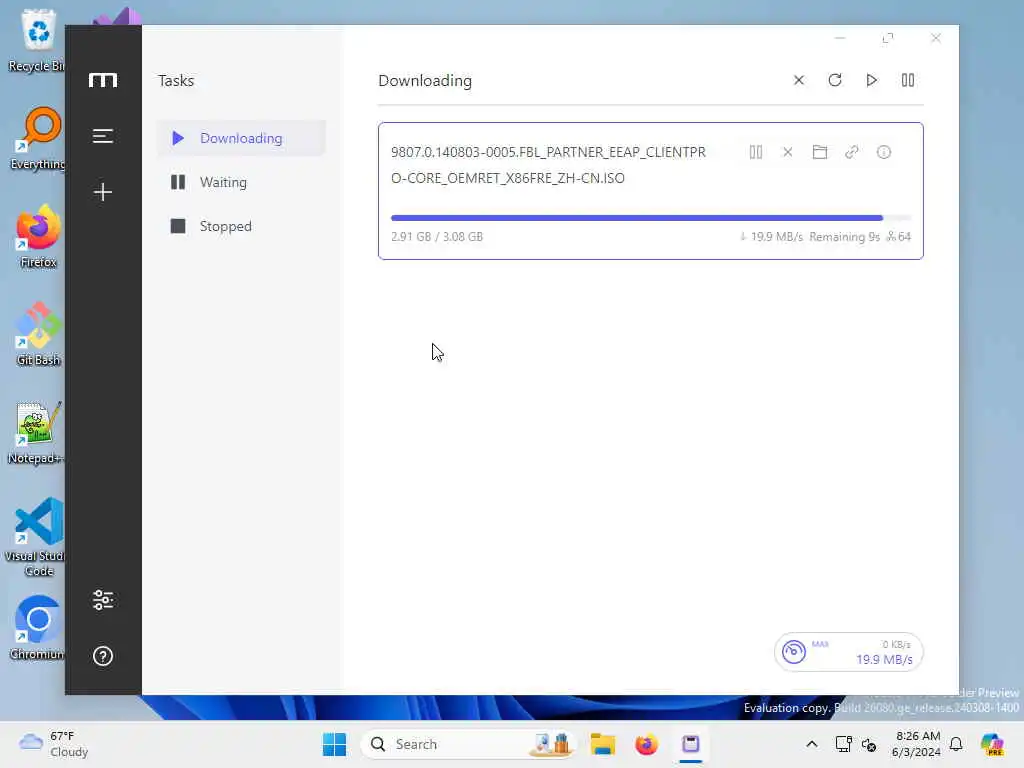1024x768 pixels.
Task: View ISO task info details
Action: [x=884, y=152]
